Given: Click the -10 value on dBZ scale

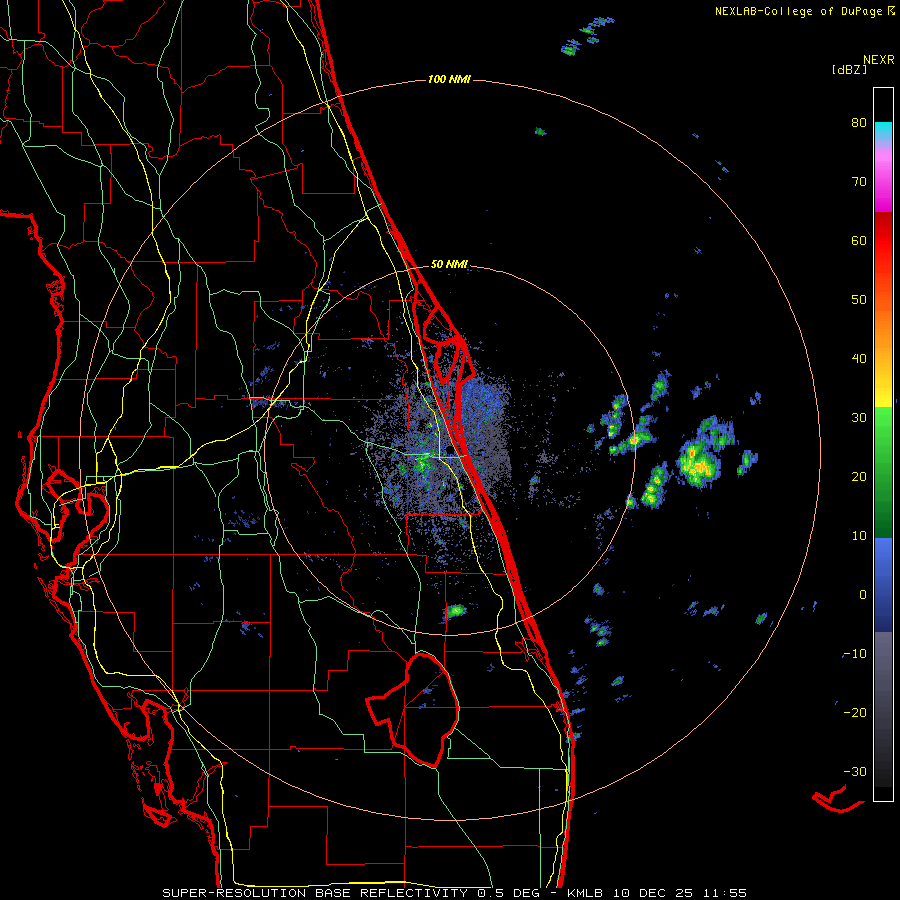Looking at the screenshot, I should 855,653.
